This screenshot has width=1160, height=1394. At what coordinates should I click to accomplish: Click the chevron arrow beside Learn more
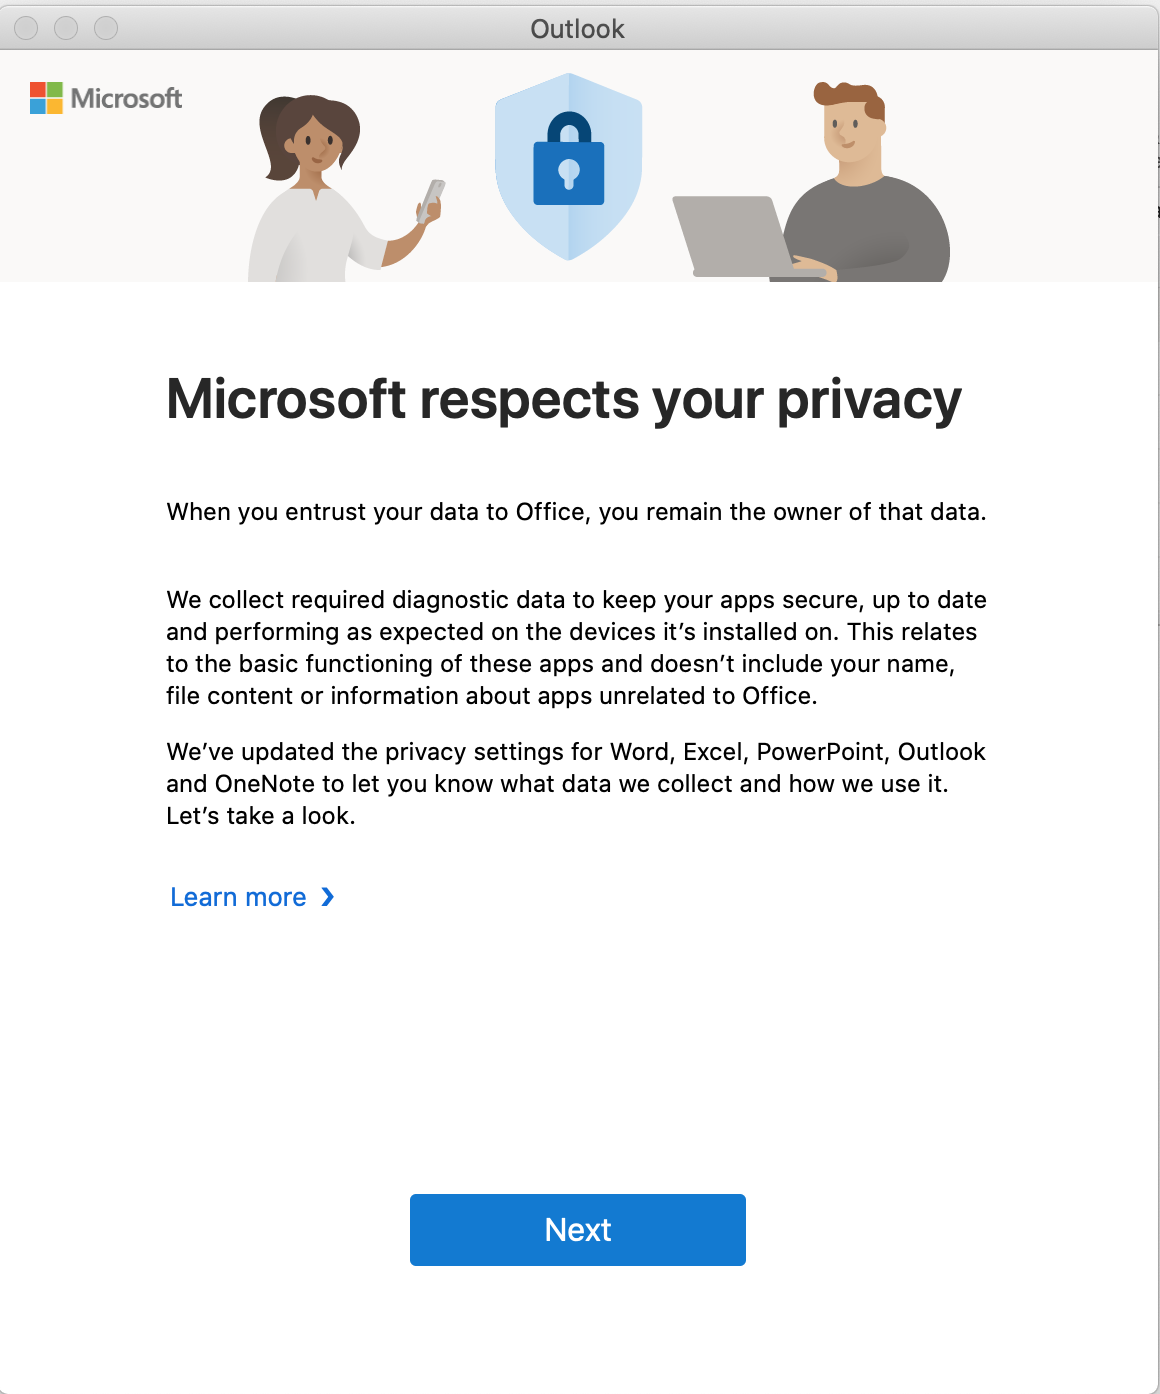point(328,897)
